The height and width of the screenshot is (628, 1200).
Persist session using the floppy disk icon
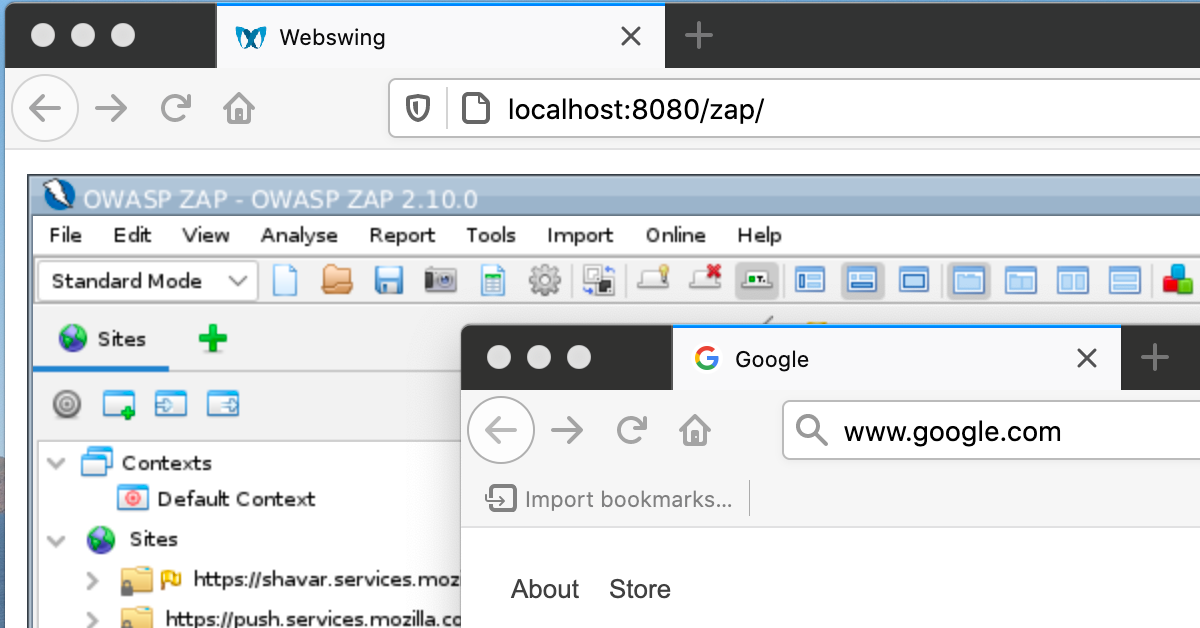tap(389, 281)
